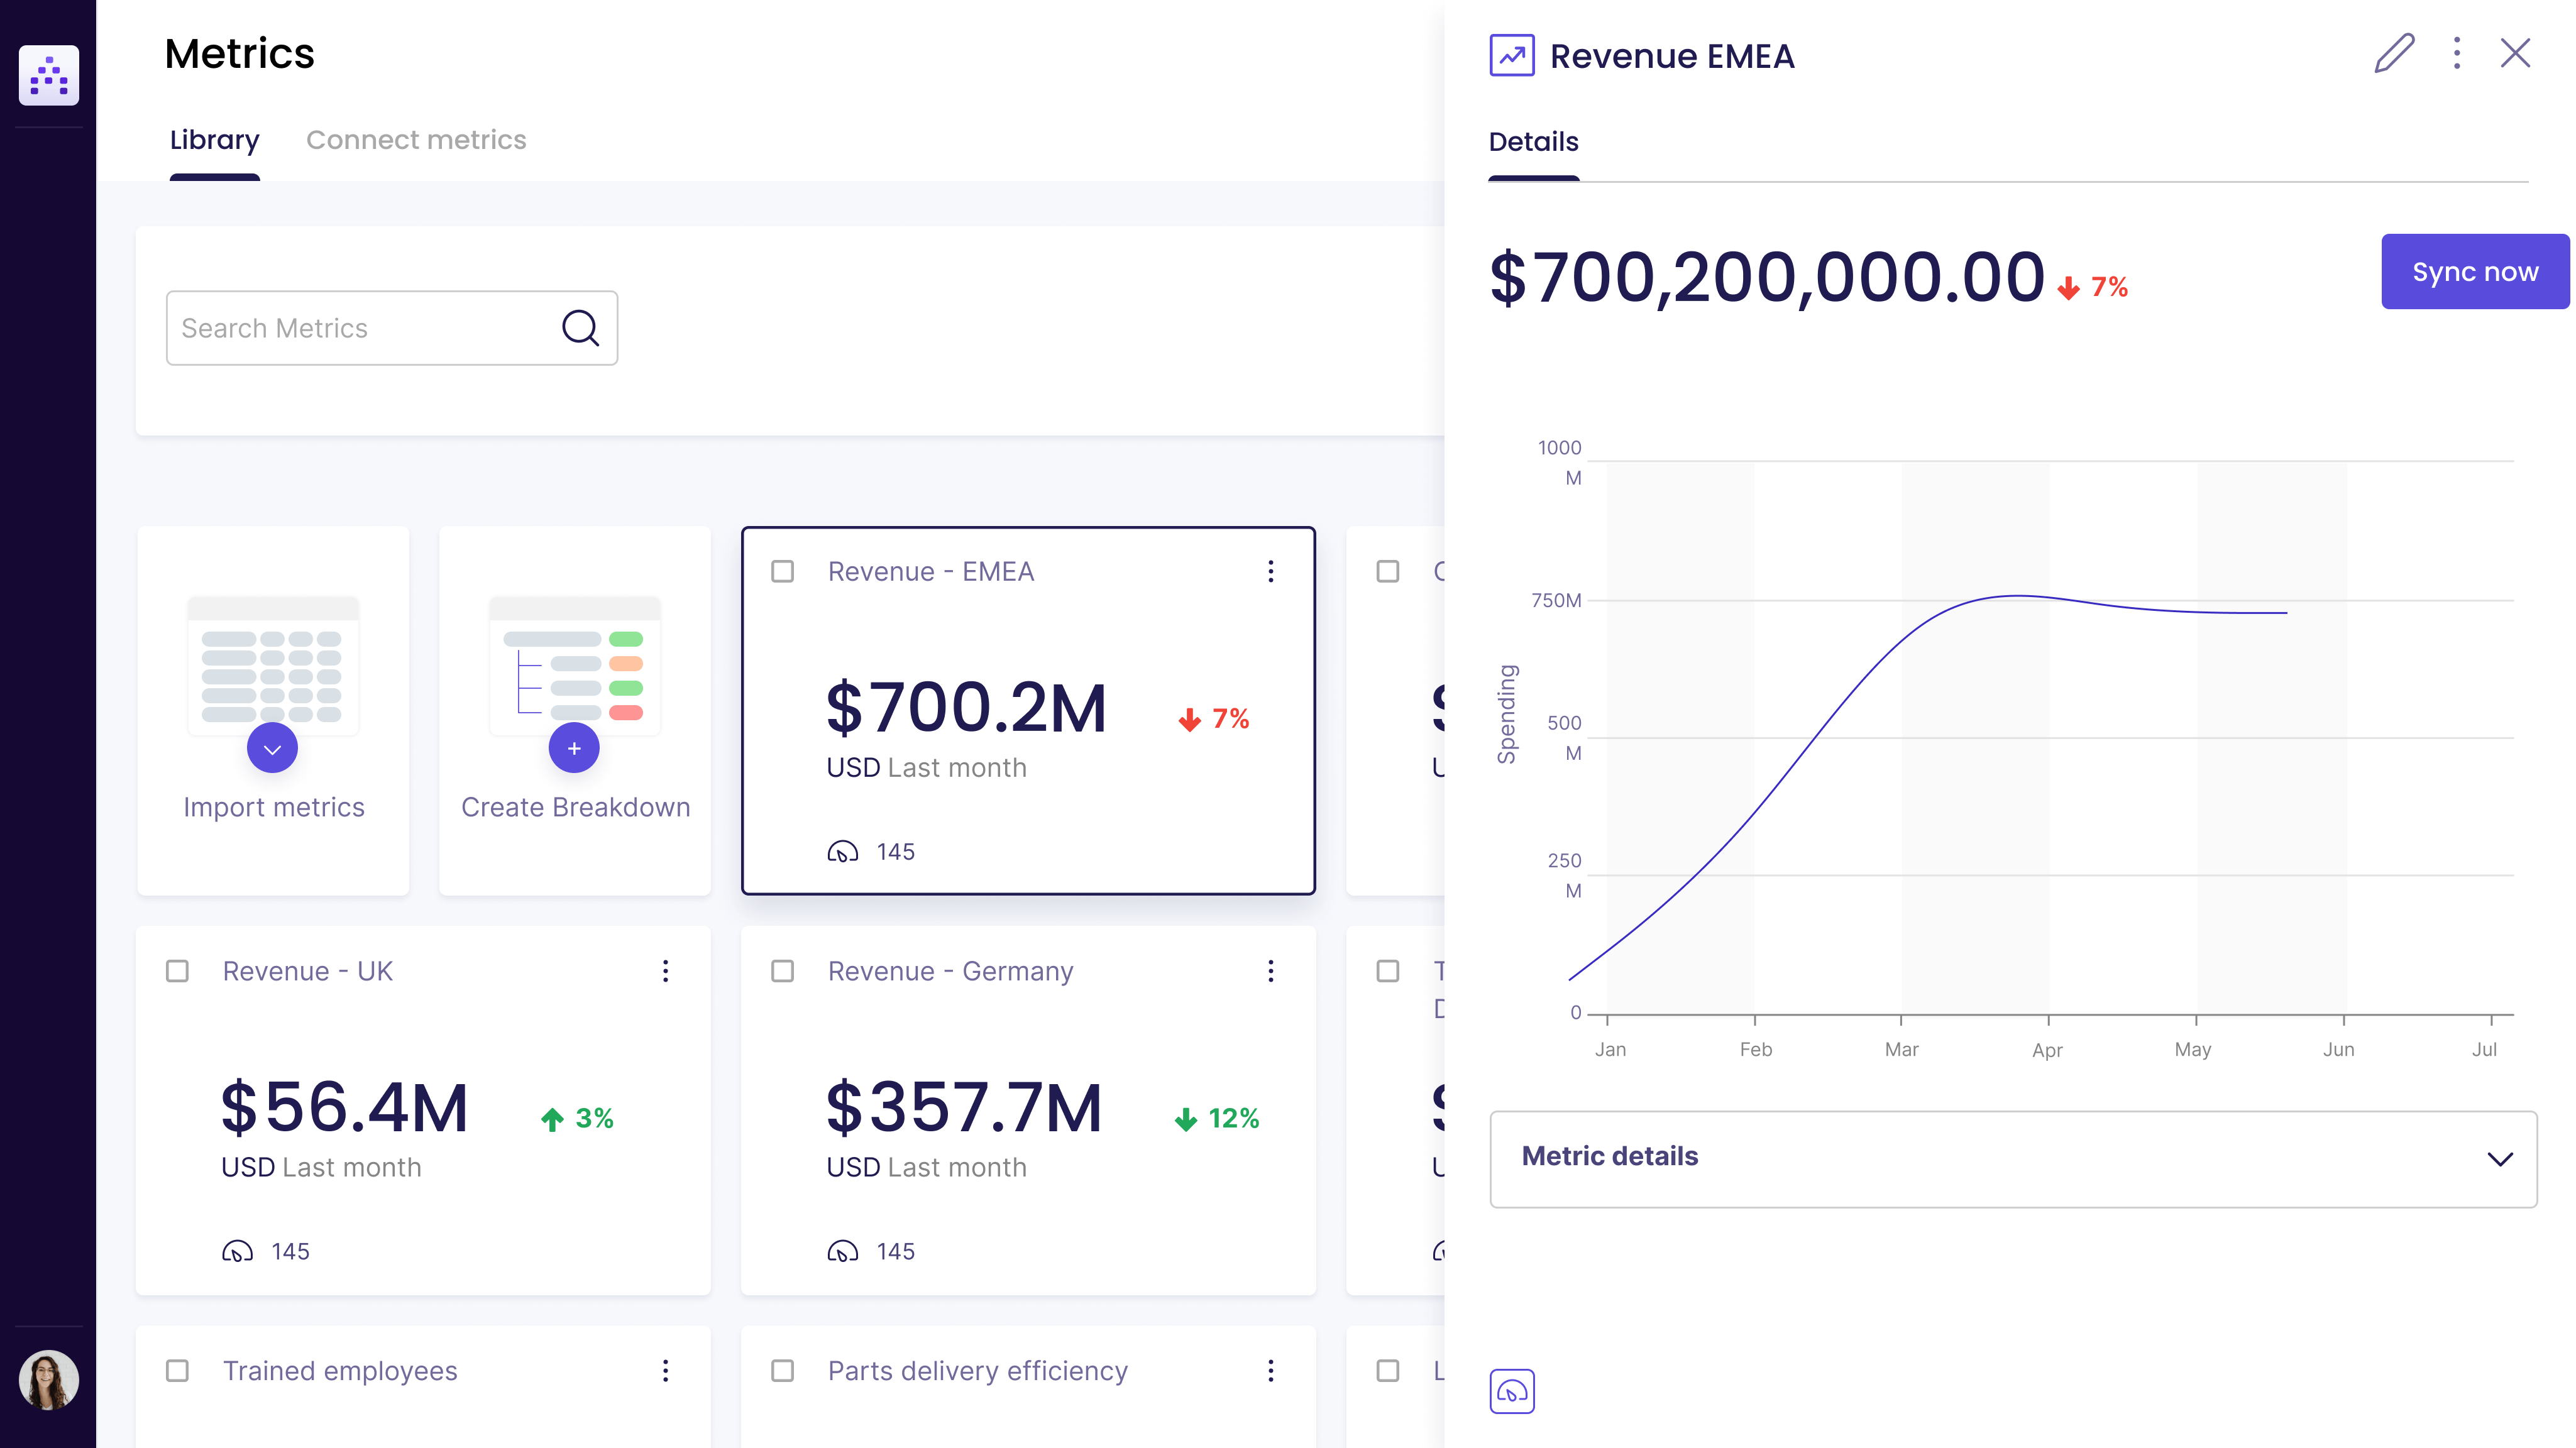Tick the Trained employees checkbox
Image resolution: width=2576 pixels, height=1448 pixels.
pos(178,1371)
